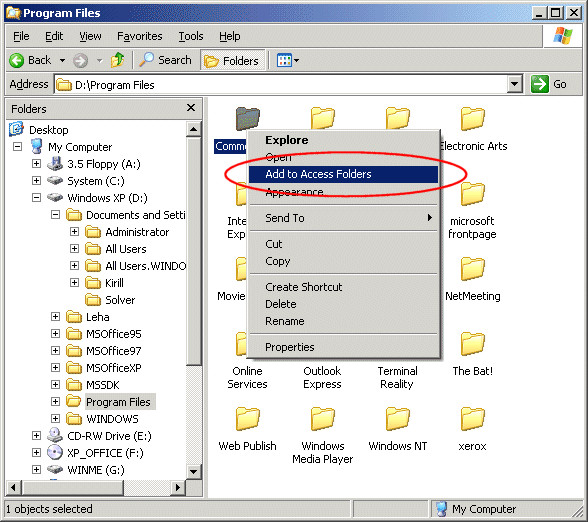Expand the MSOffice95 folder
The width and height of the screenshot is (588, 522).
point(56,334)
